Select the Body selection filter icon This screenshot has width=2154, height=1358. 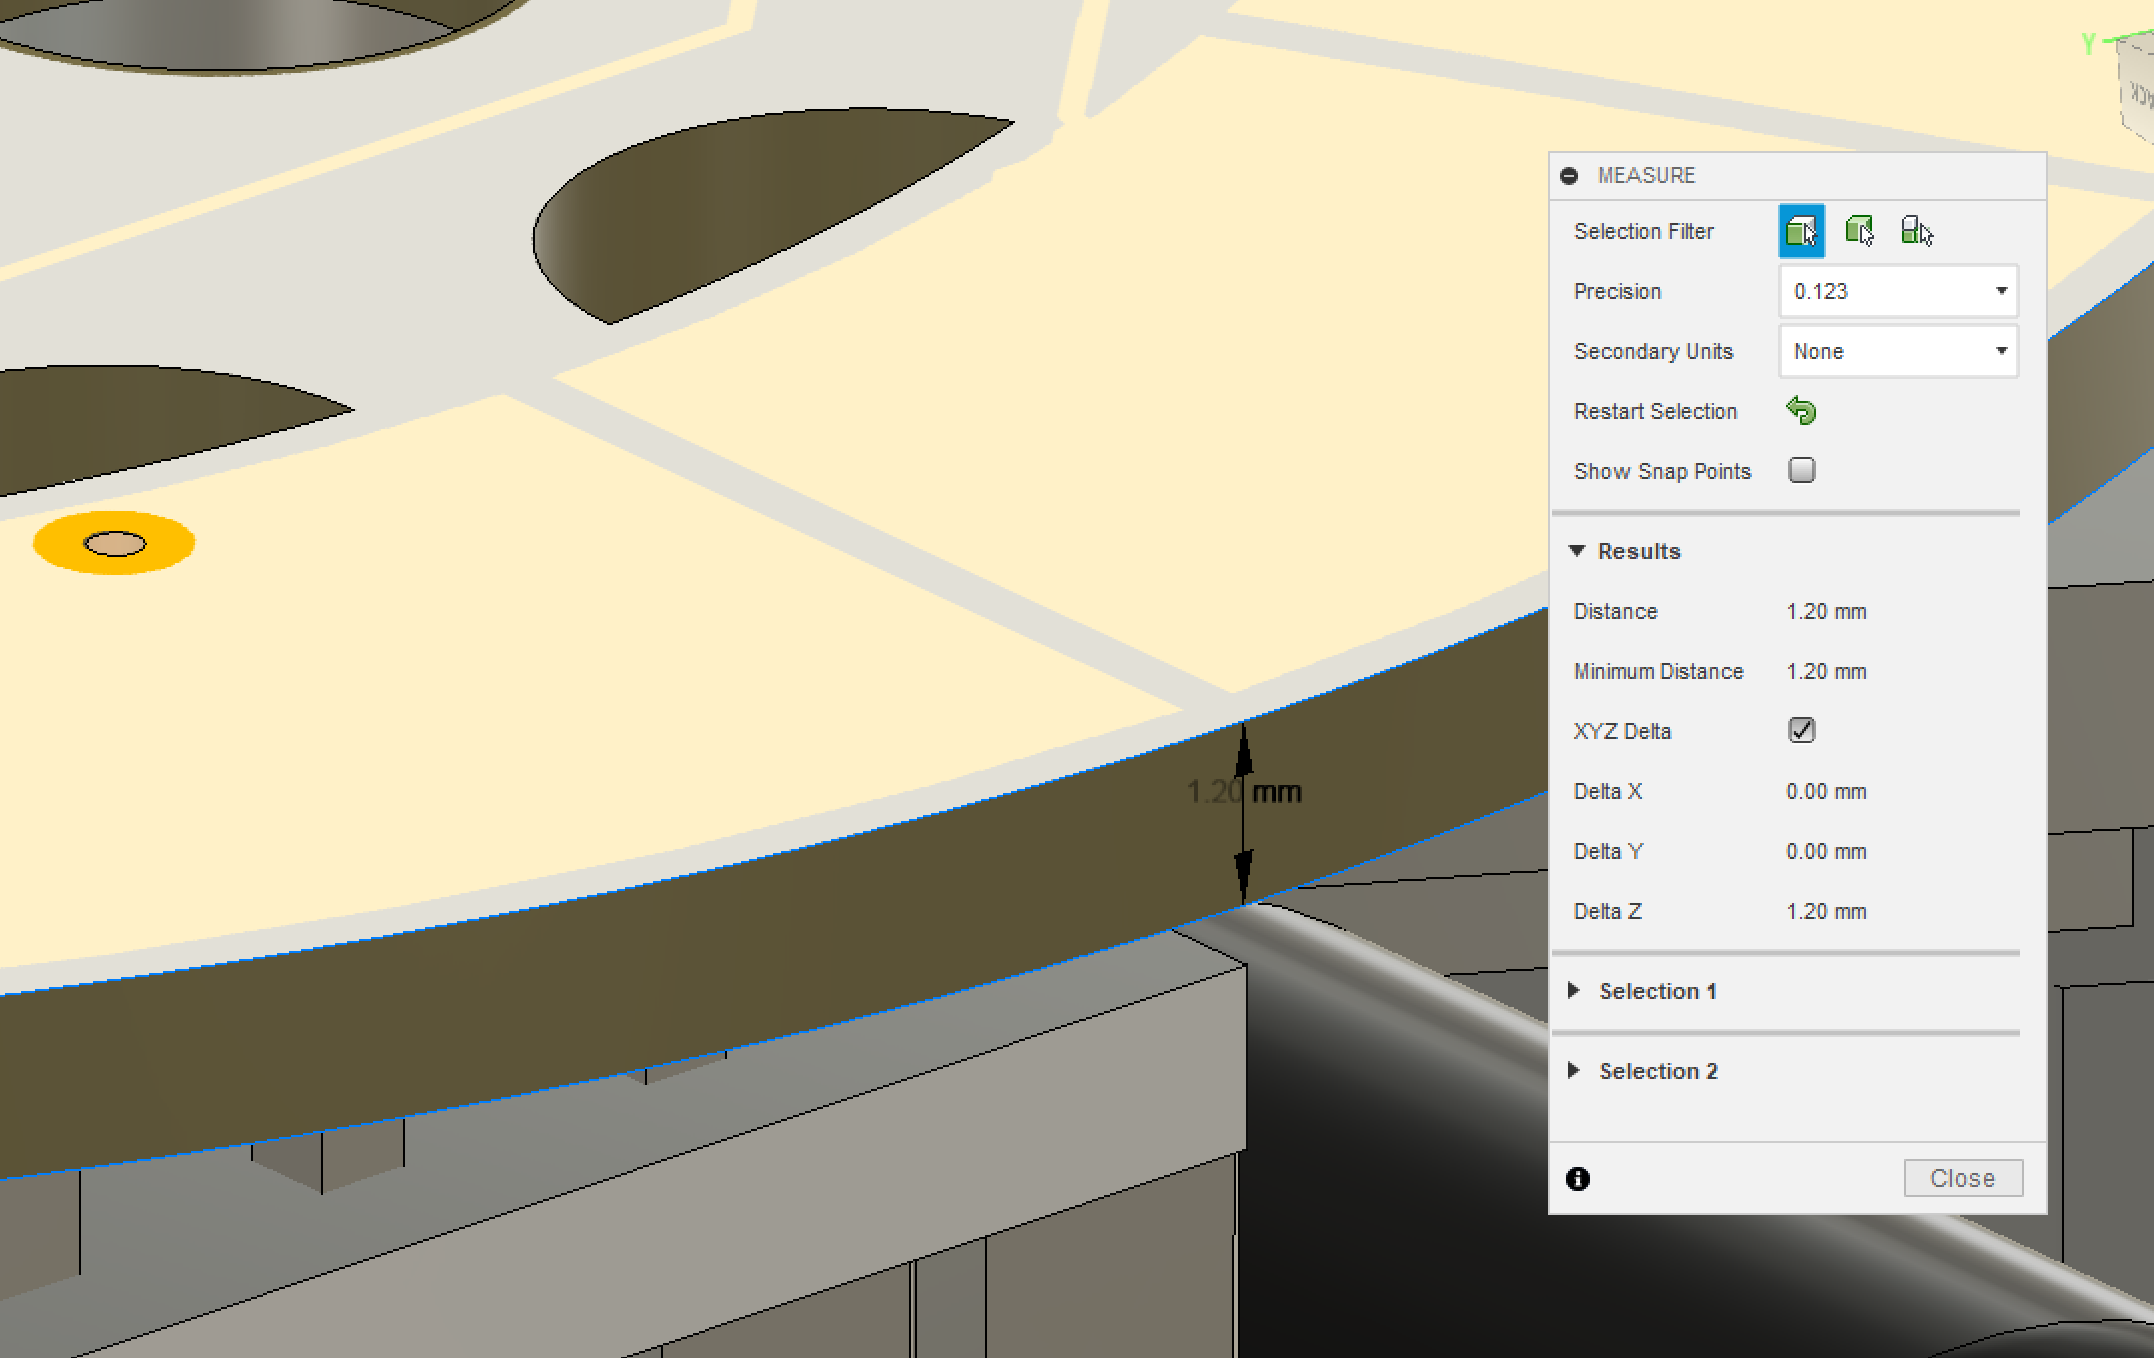(1859, 231)
